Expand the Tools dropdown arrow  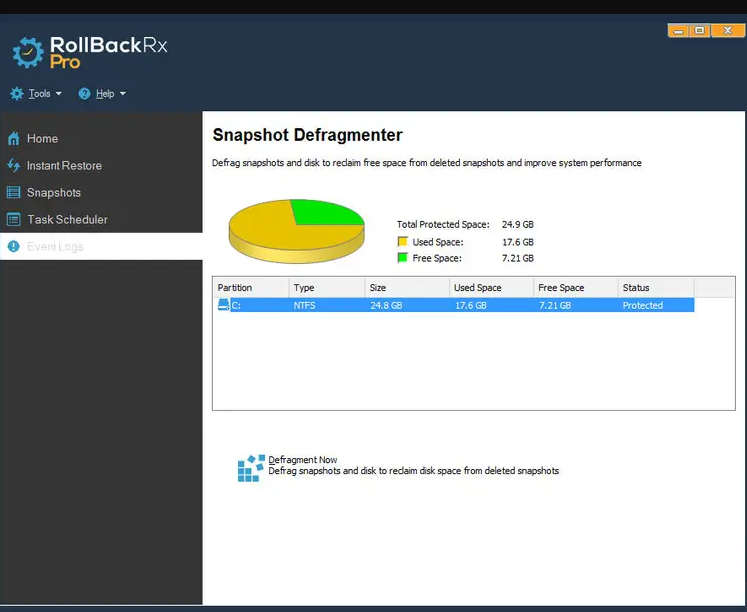pyautogui.click(x=59, y=94)
